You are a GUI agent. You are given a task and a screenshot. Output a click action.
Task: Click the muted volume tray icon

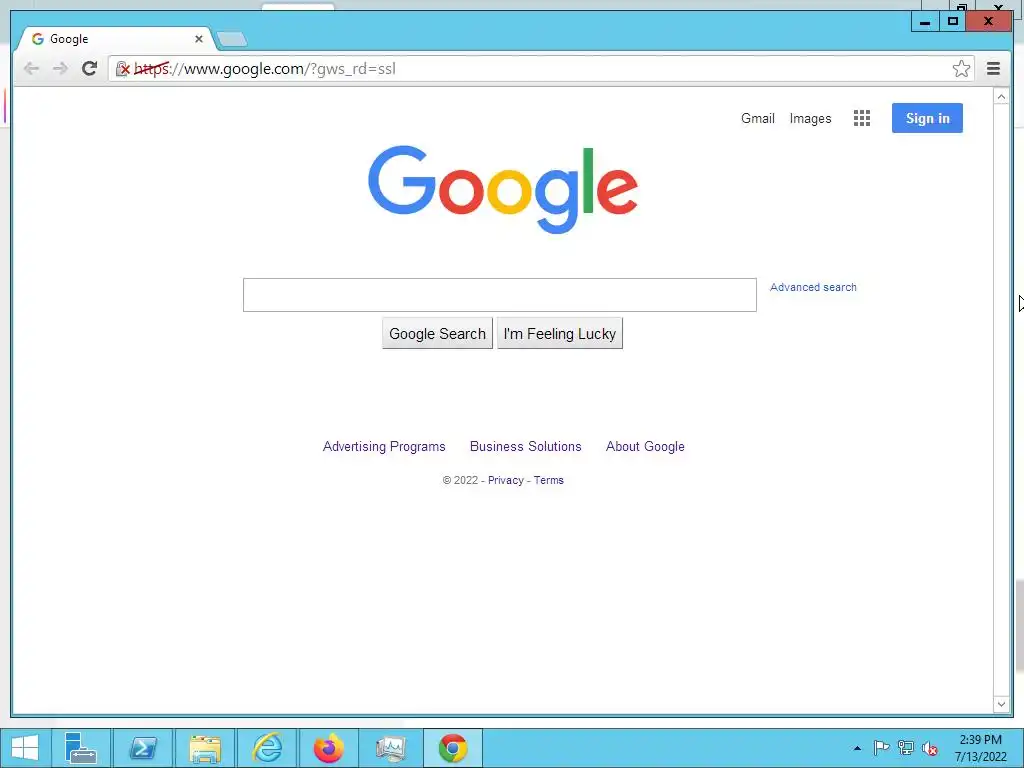[929, 748]
